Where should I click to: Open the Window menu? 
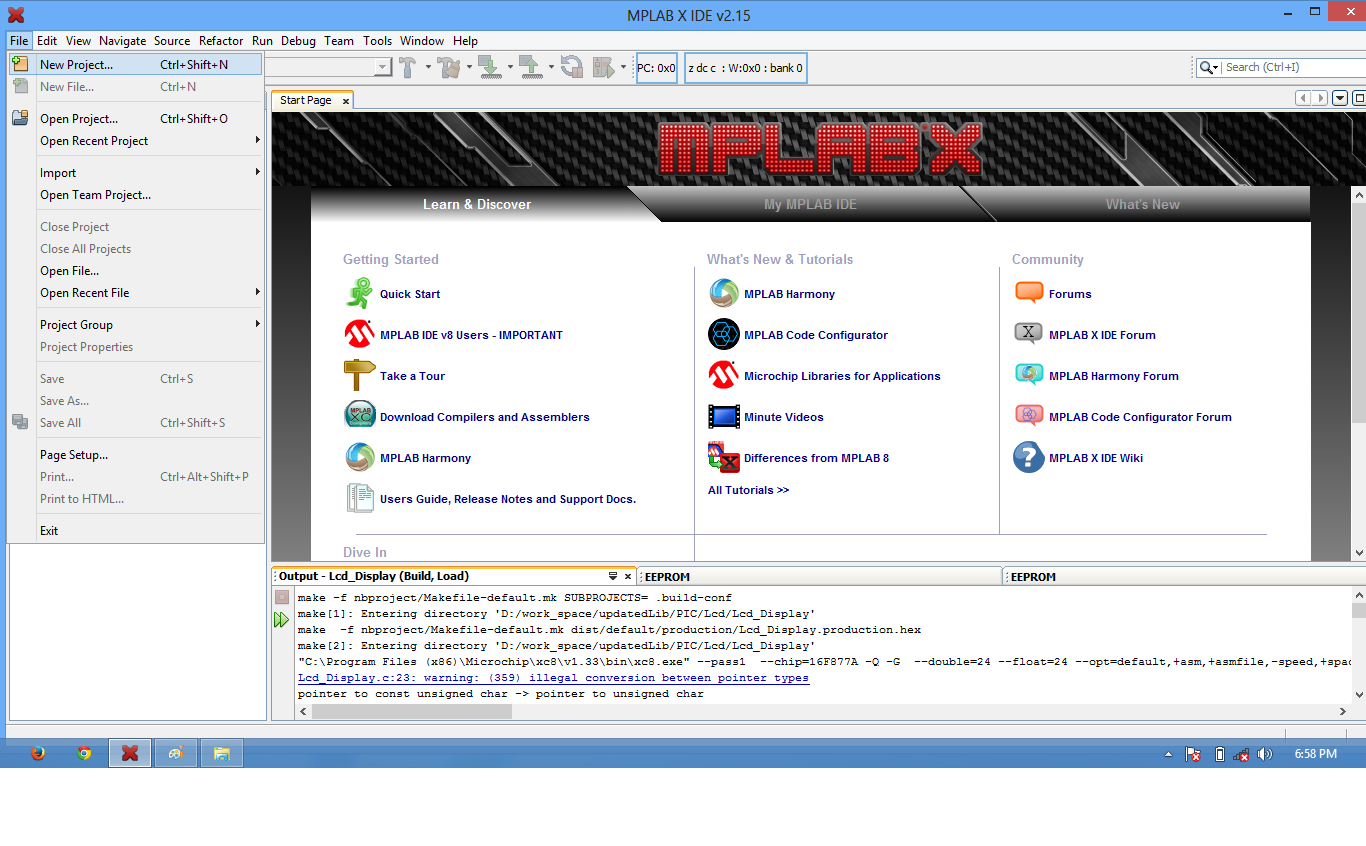coord(422,41)
